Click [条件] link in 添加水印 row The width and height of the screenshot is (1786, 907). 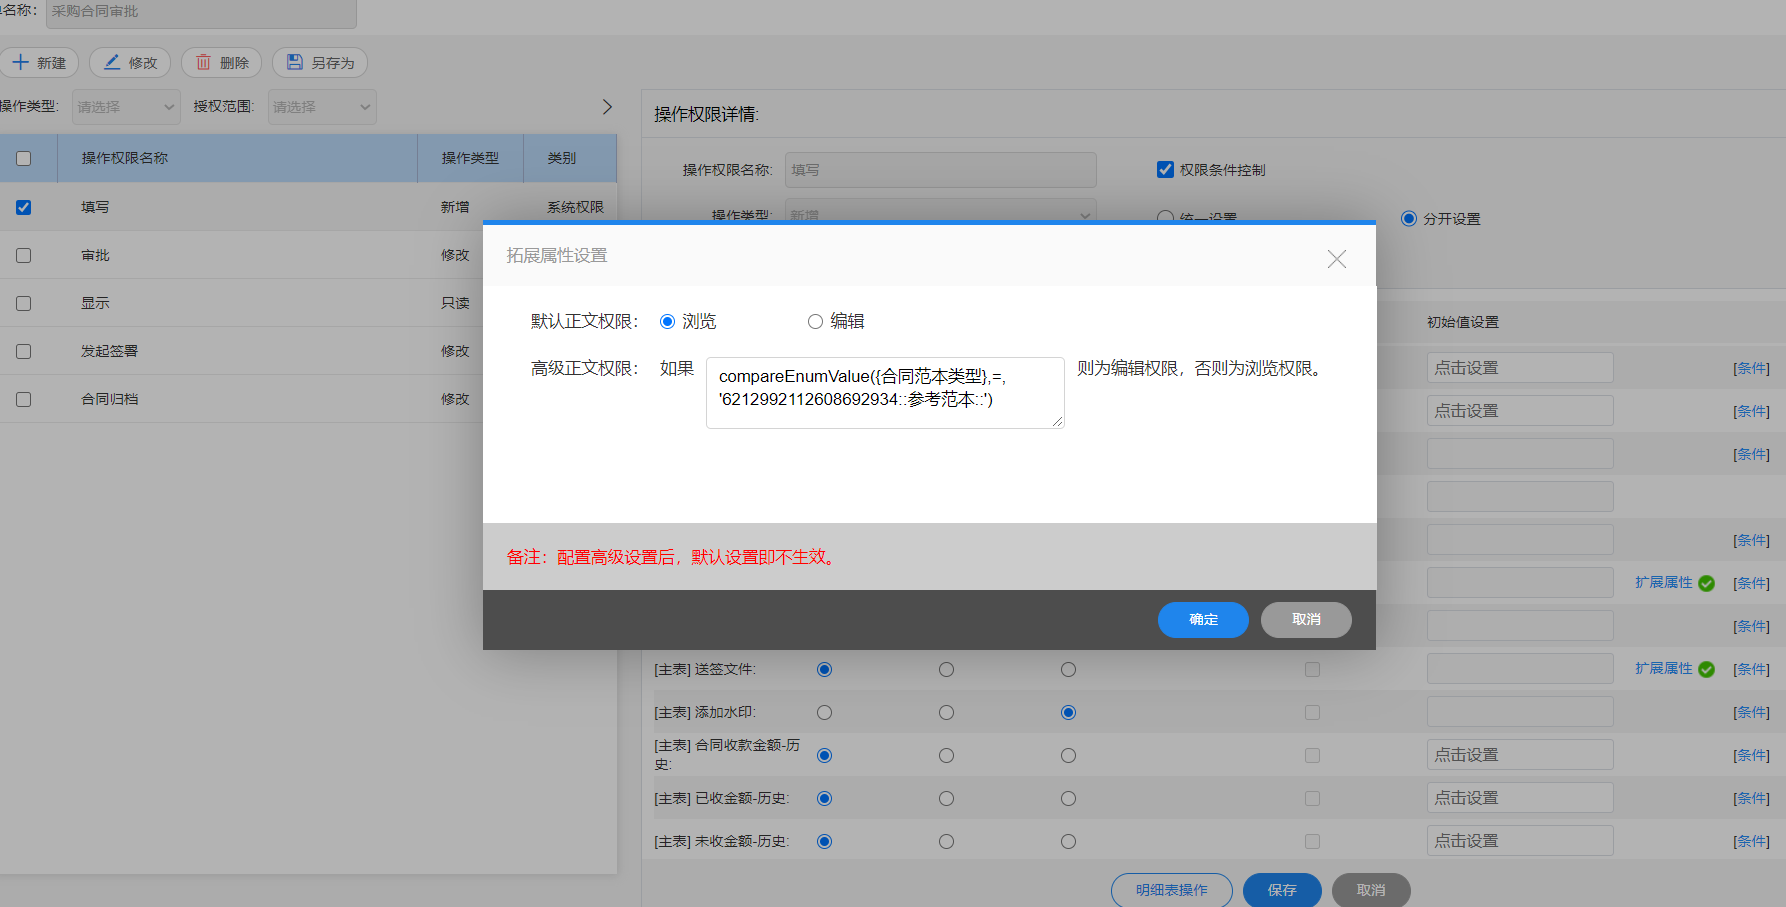1751,712
